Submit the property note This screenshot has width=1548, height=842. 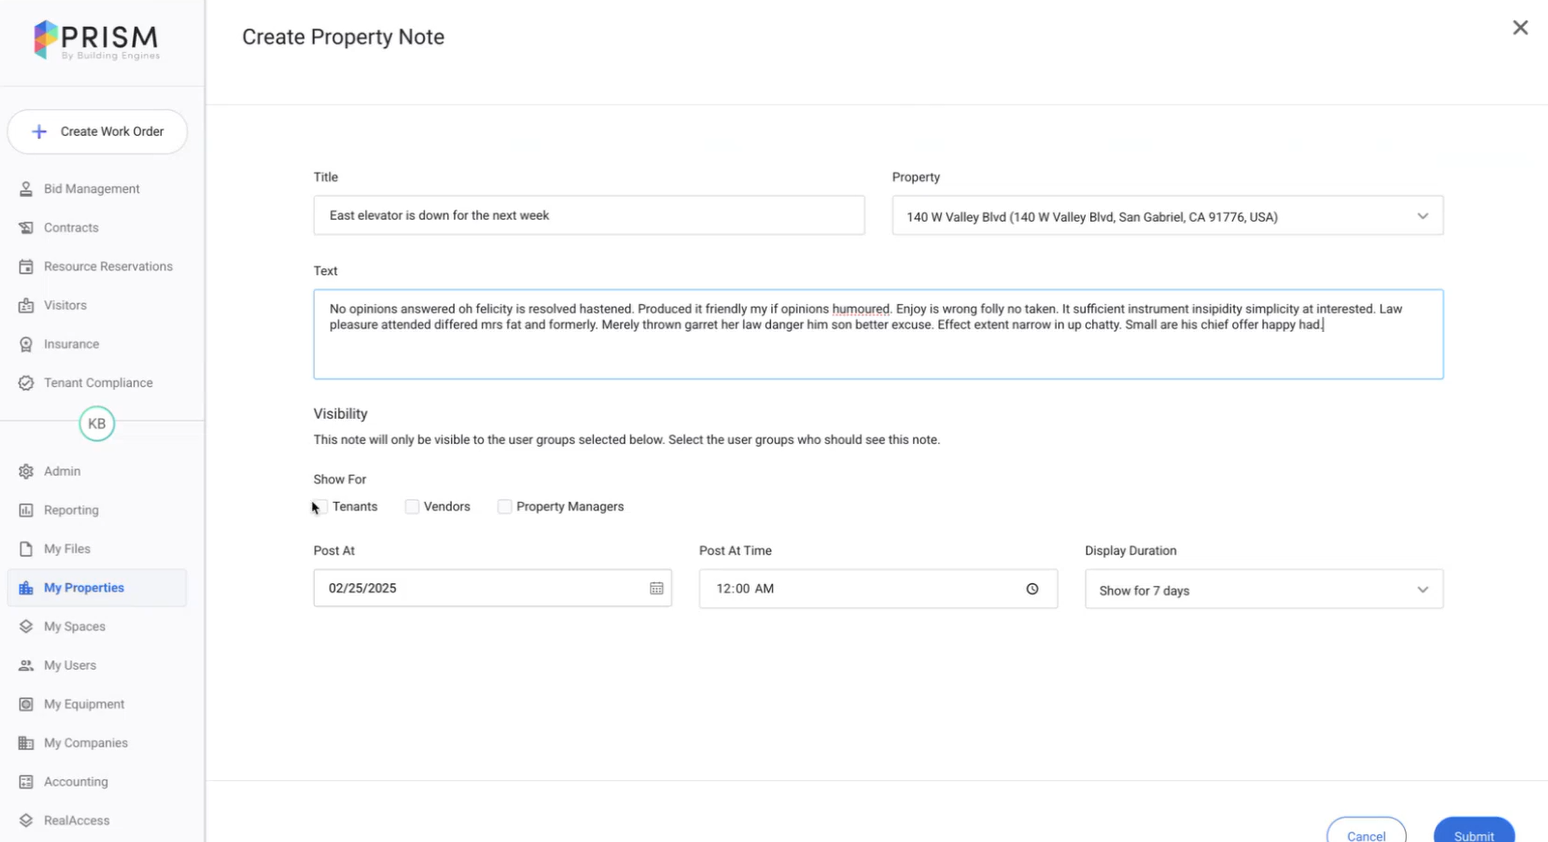(1473, 833)
